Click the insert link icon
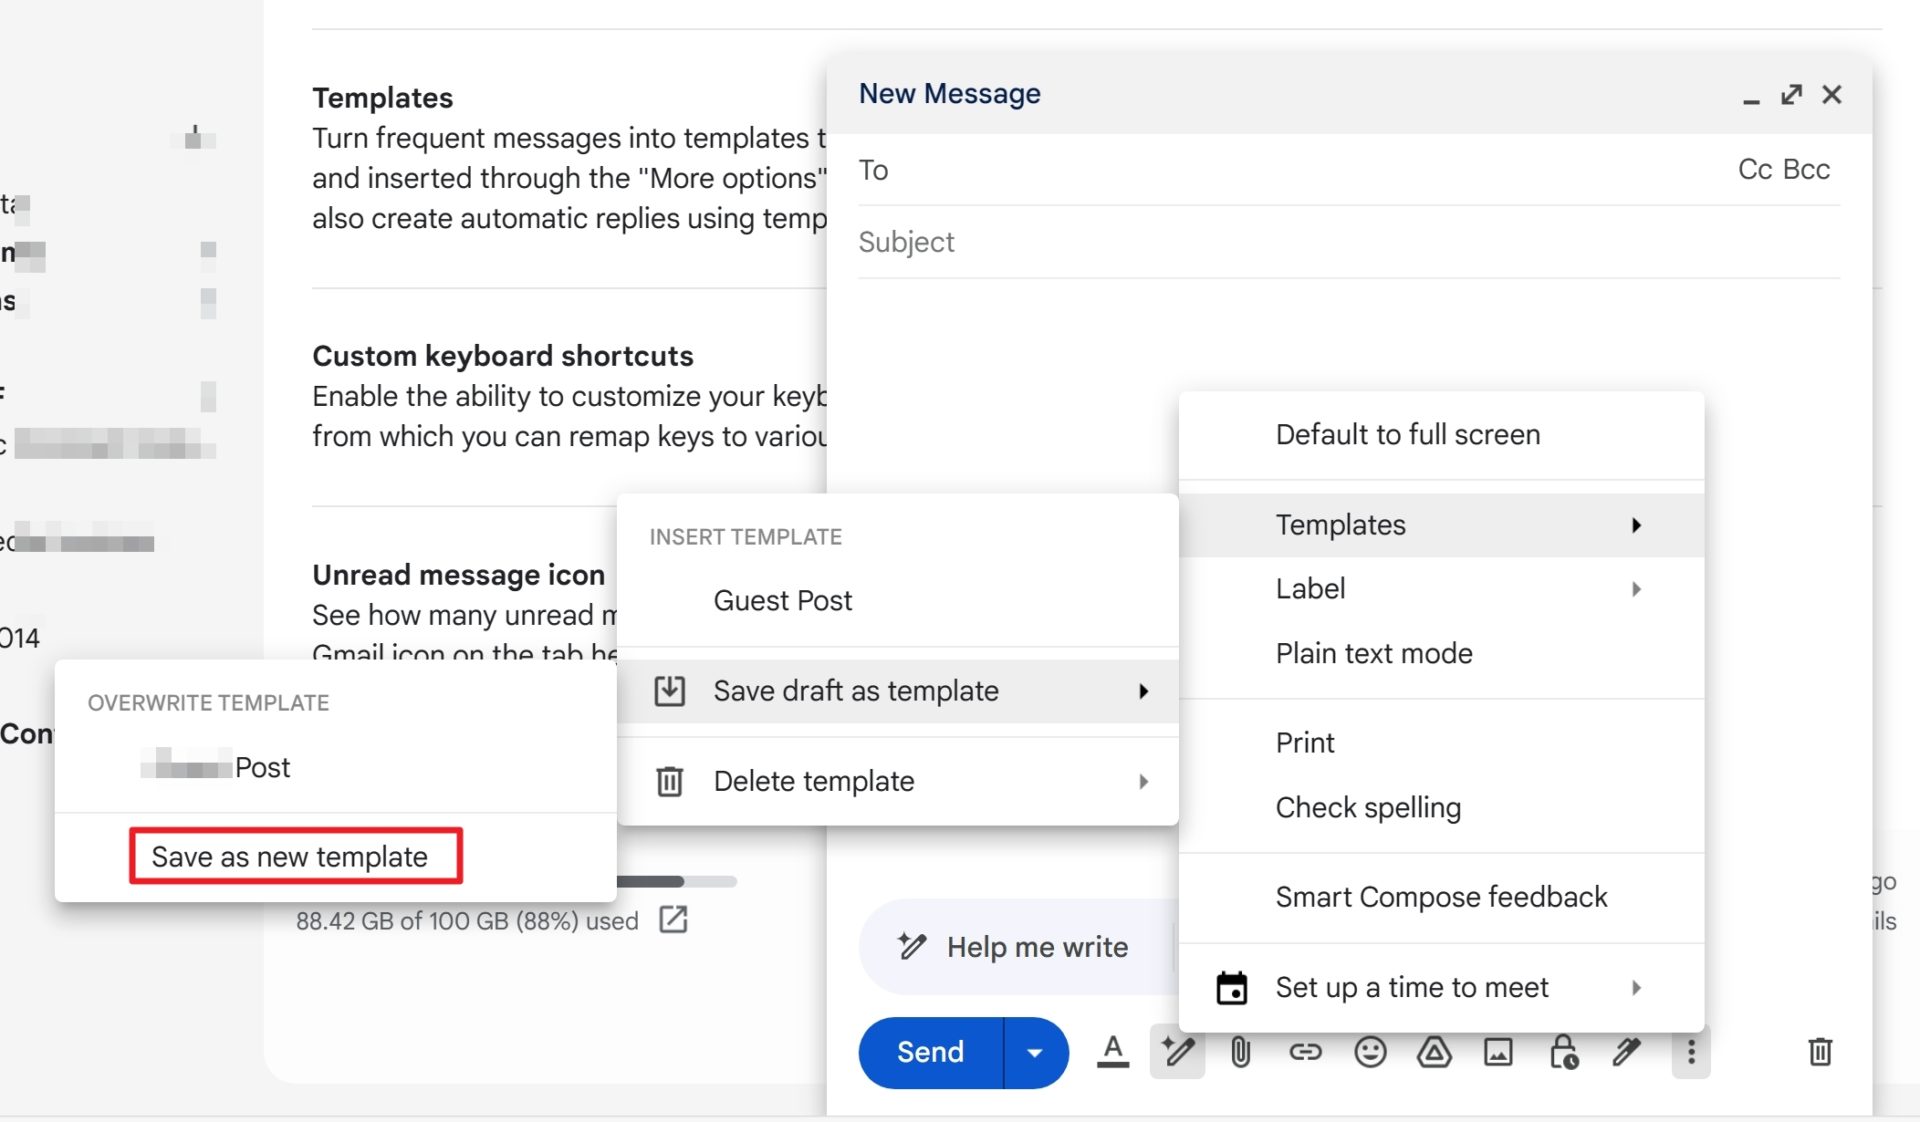 point(1305,1052)
